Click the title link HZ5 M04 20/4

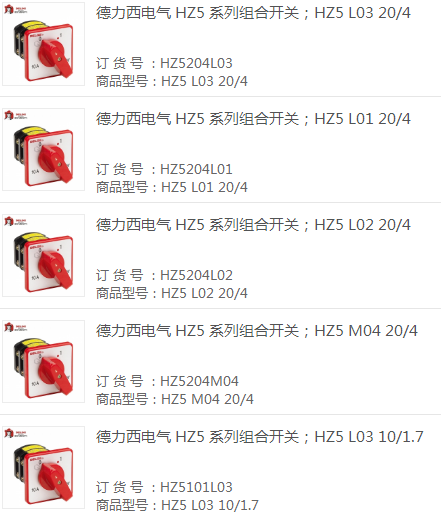(x=257, y=331)
